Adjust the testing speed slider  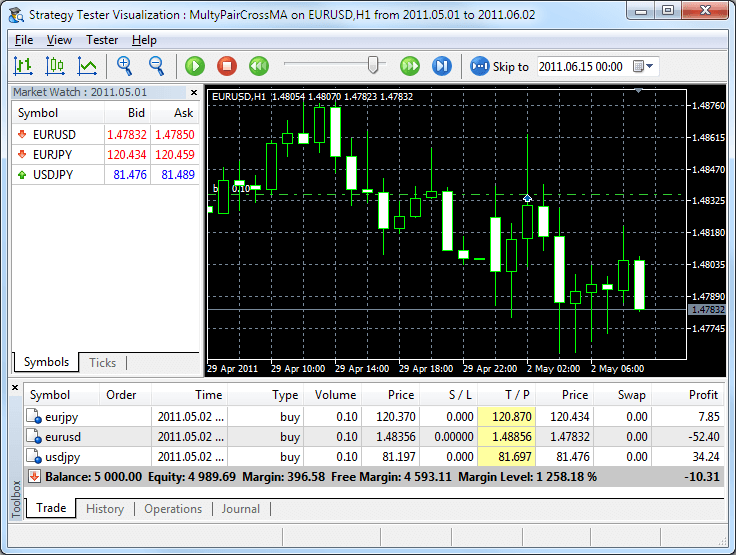[373, 65]
